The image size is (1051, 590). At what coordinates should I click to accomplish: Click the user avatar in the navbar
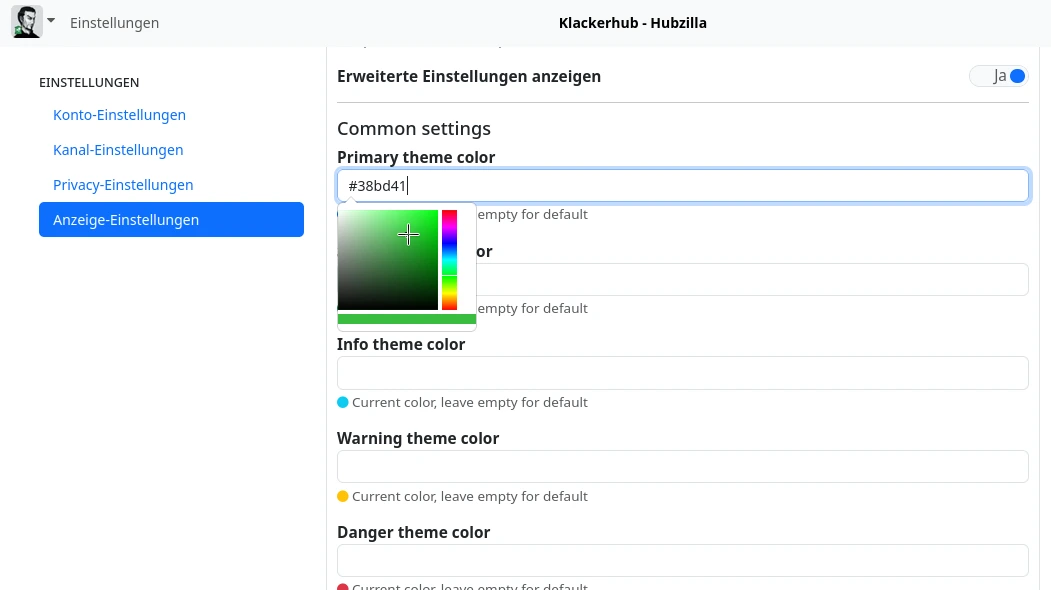tap(27, 22)
